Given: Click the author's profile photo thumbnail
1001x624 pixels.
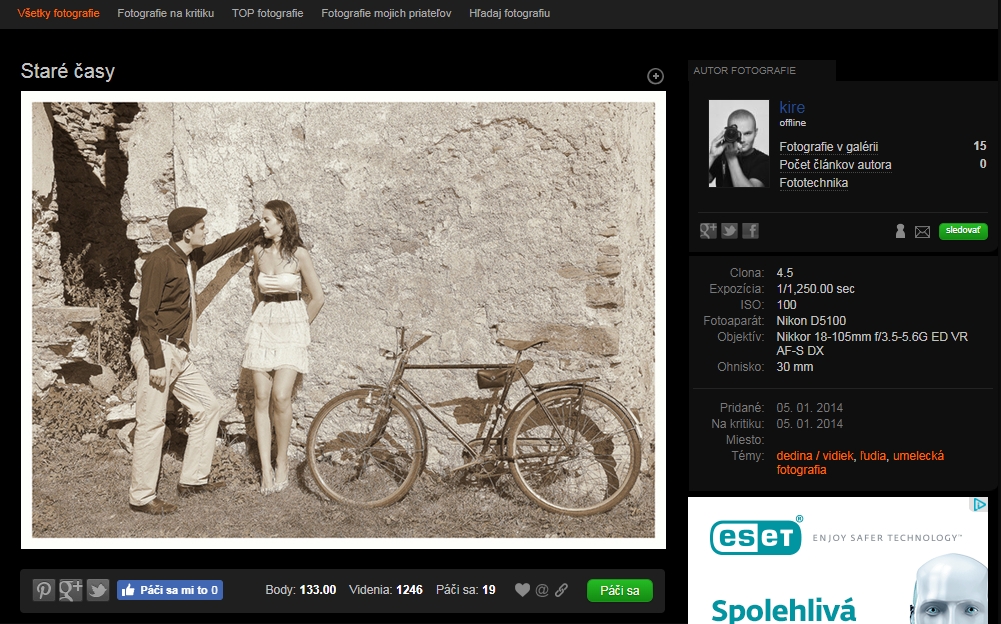Looking at the screenshot, I should (739, 144).
